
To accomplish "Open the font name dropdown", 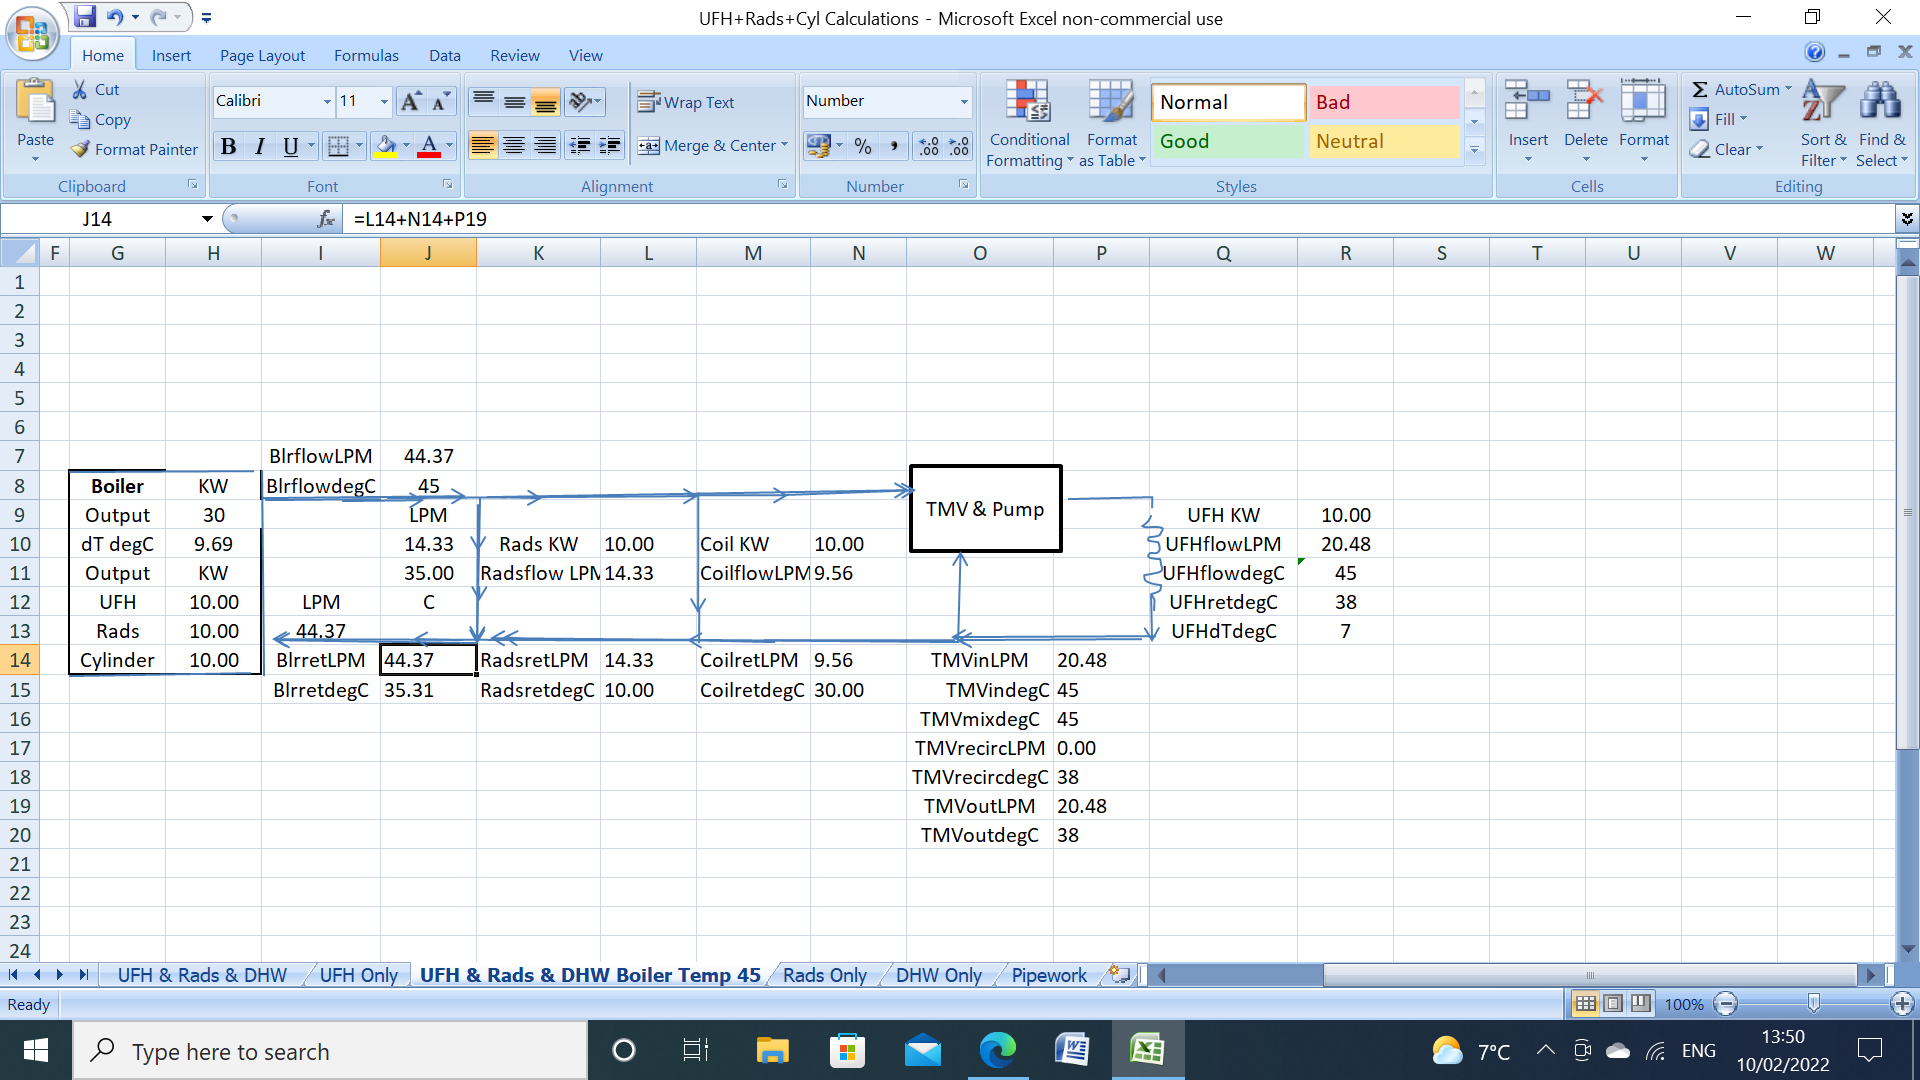I will pyautogui.click(x=326, y=101).
